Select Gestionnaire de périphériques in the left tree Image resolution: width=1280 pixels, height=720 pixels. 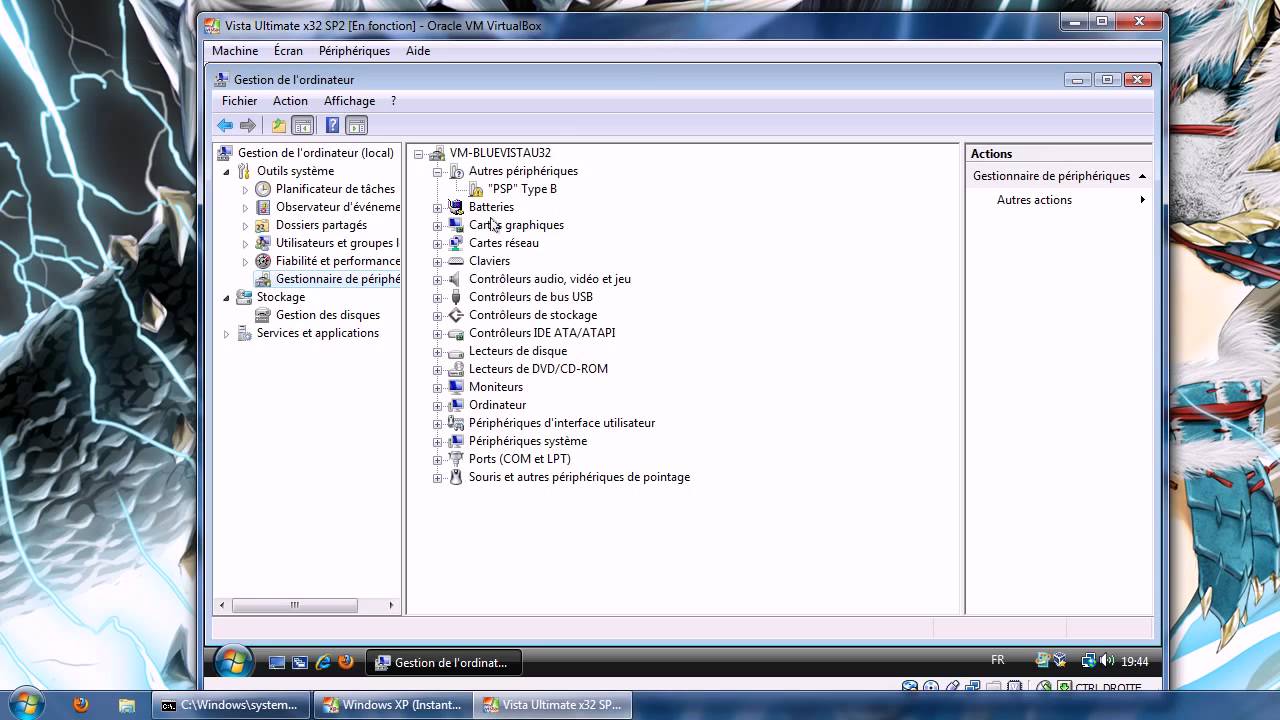338,279
